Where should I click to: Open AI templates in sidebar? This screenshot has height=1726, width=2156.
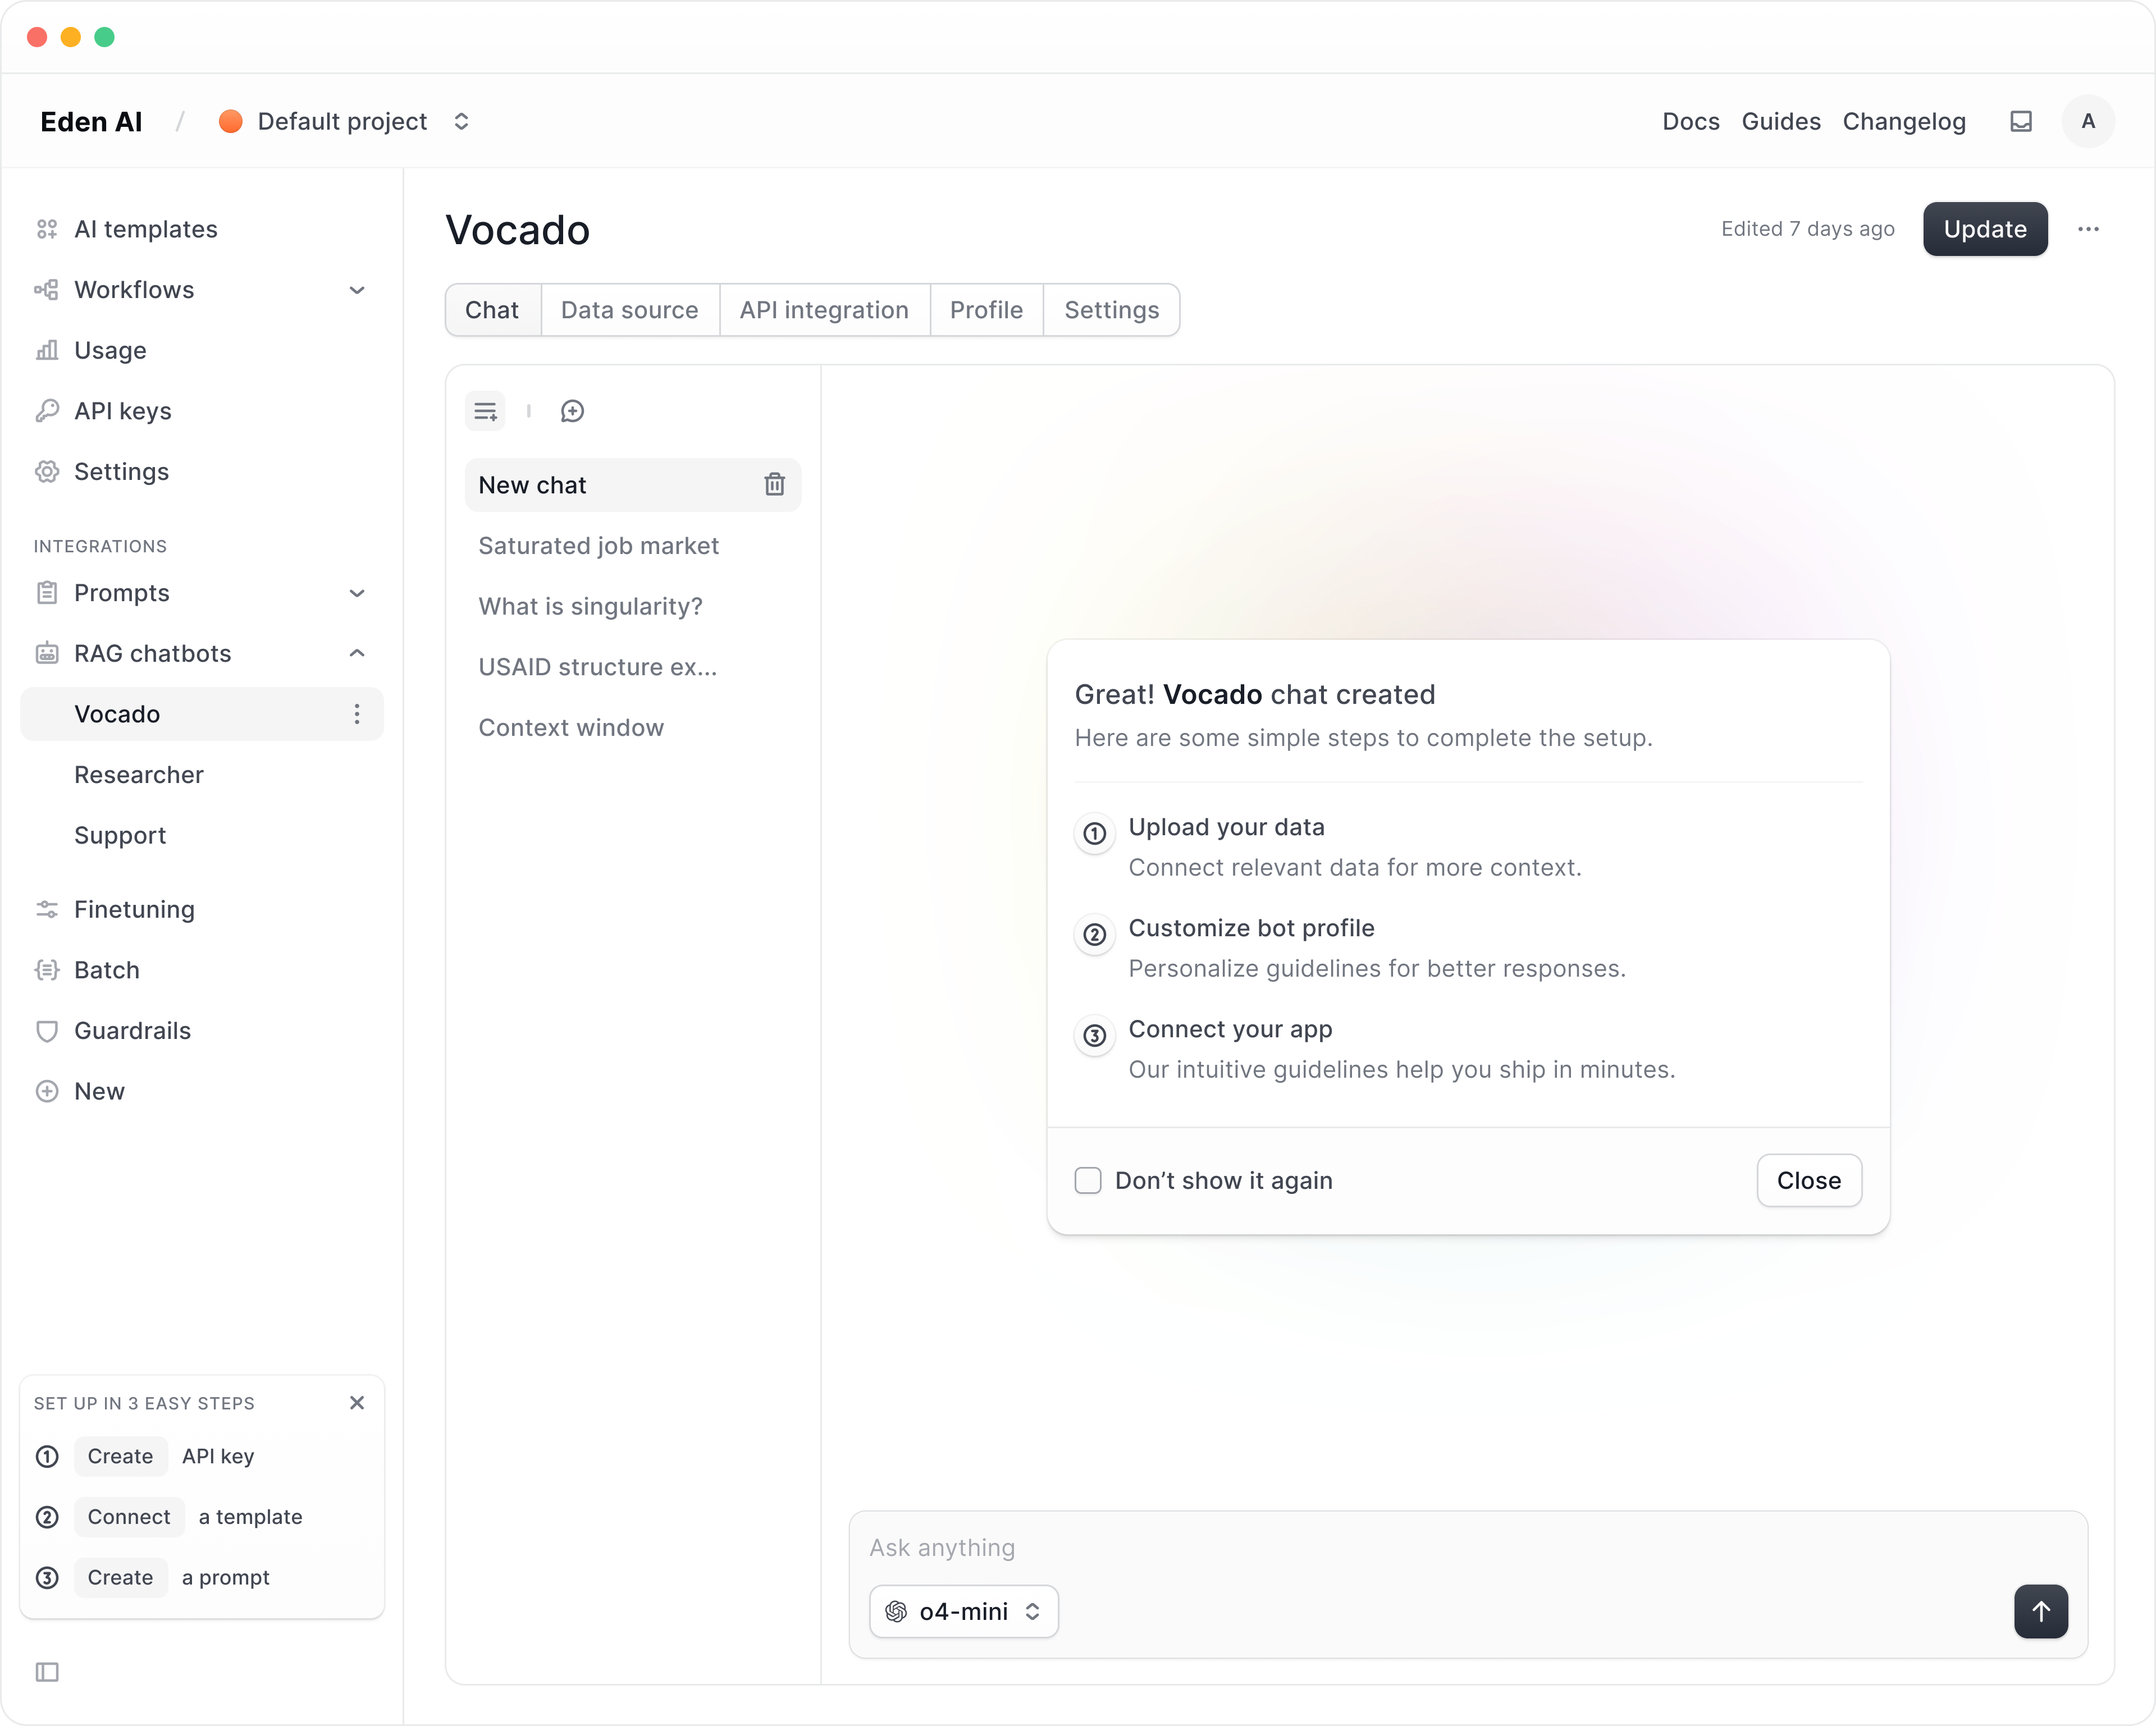tap(145, 229)
